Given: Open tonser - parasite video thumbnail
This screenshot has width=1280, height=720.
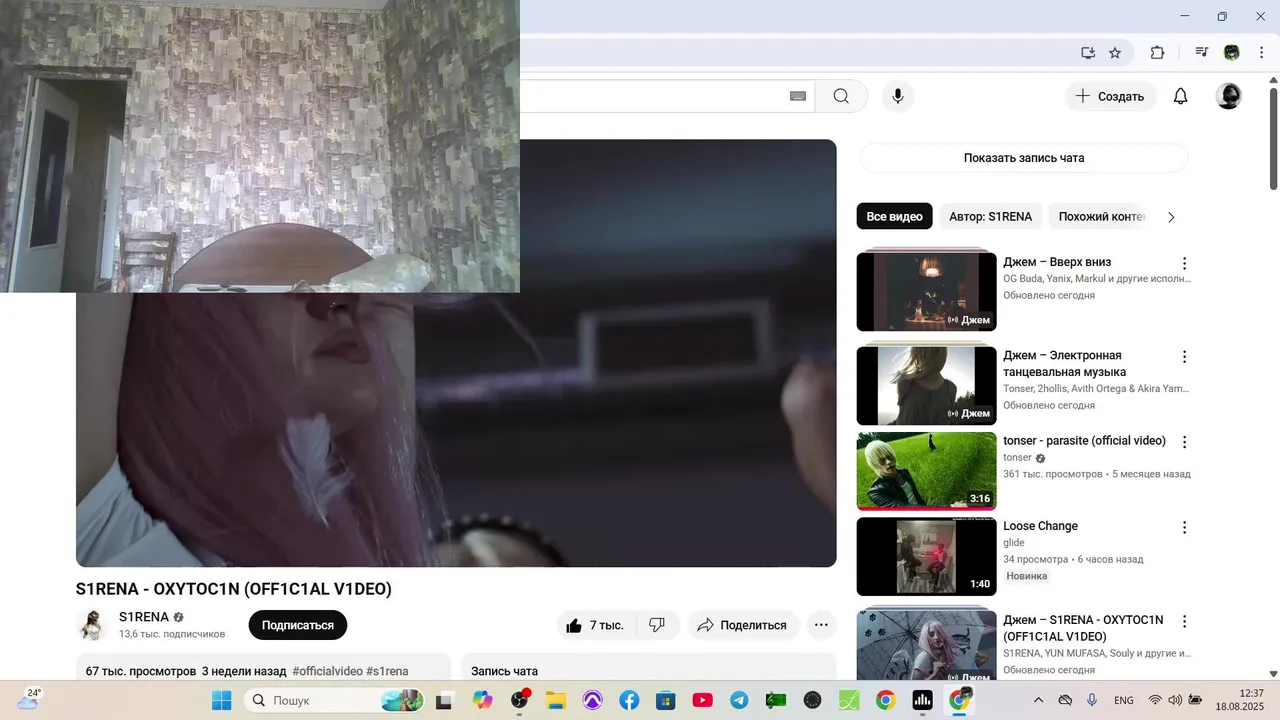Looking at the screenshot, I should point(927,471).
